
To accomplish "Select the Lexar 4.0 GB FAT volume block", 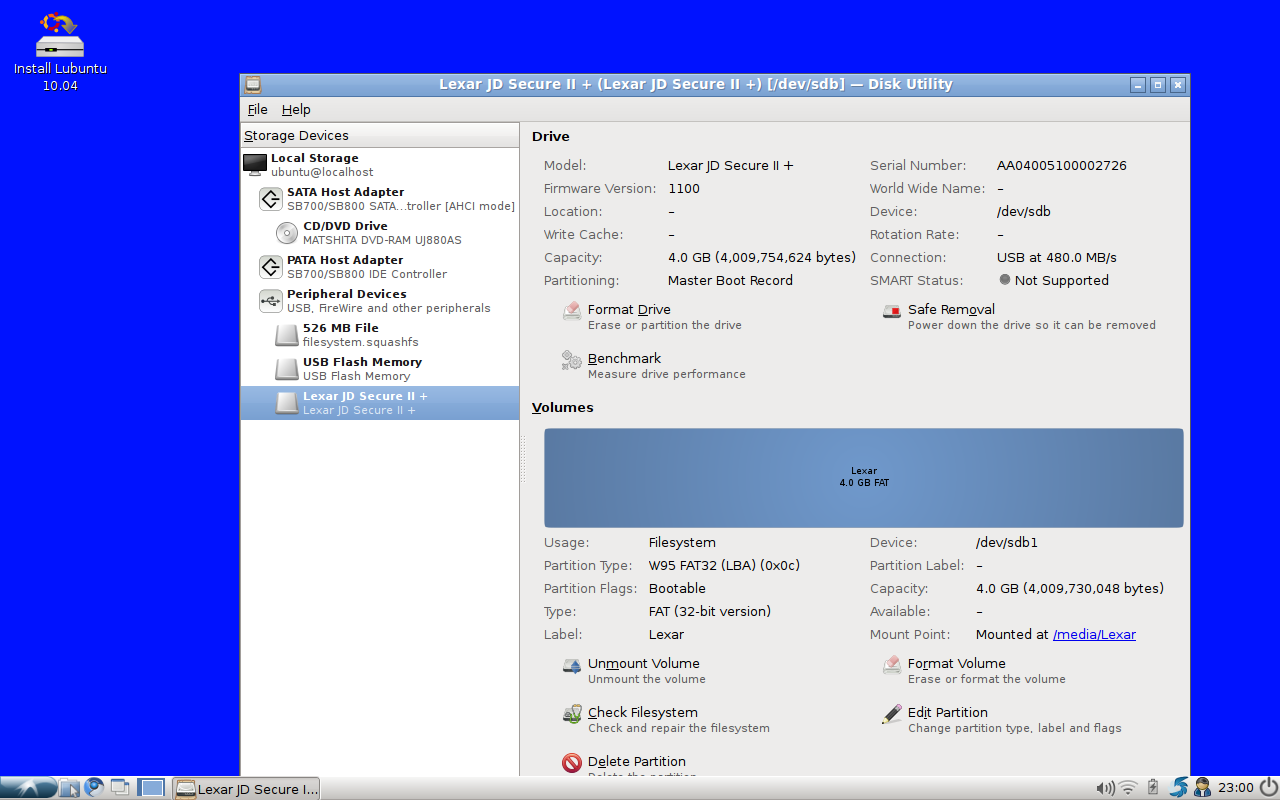I will [864, 478].
